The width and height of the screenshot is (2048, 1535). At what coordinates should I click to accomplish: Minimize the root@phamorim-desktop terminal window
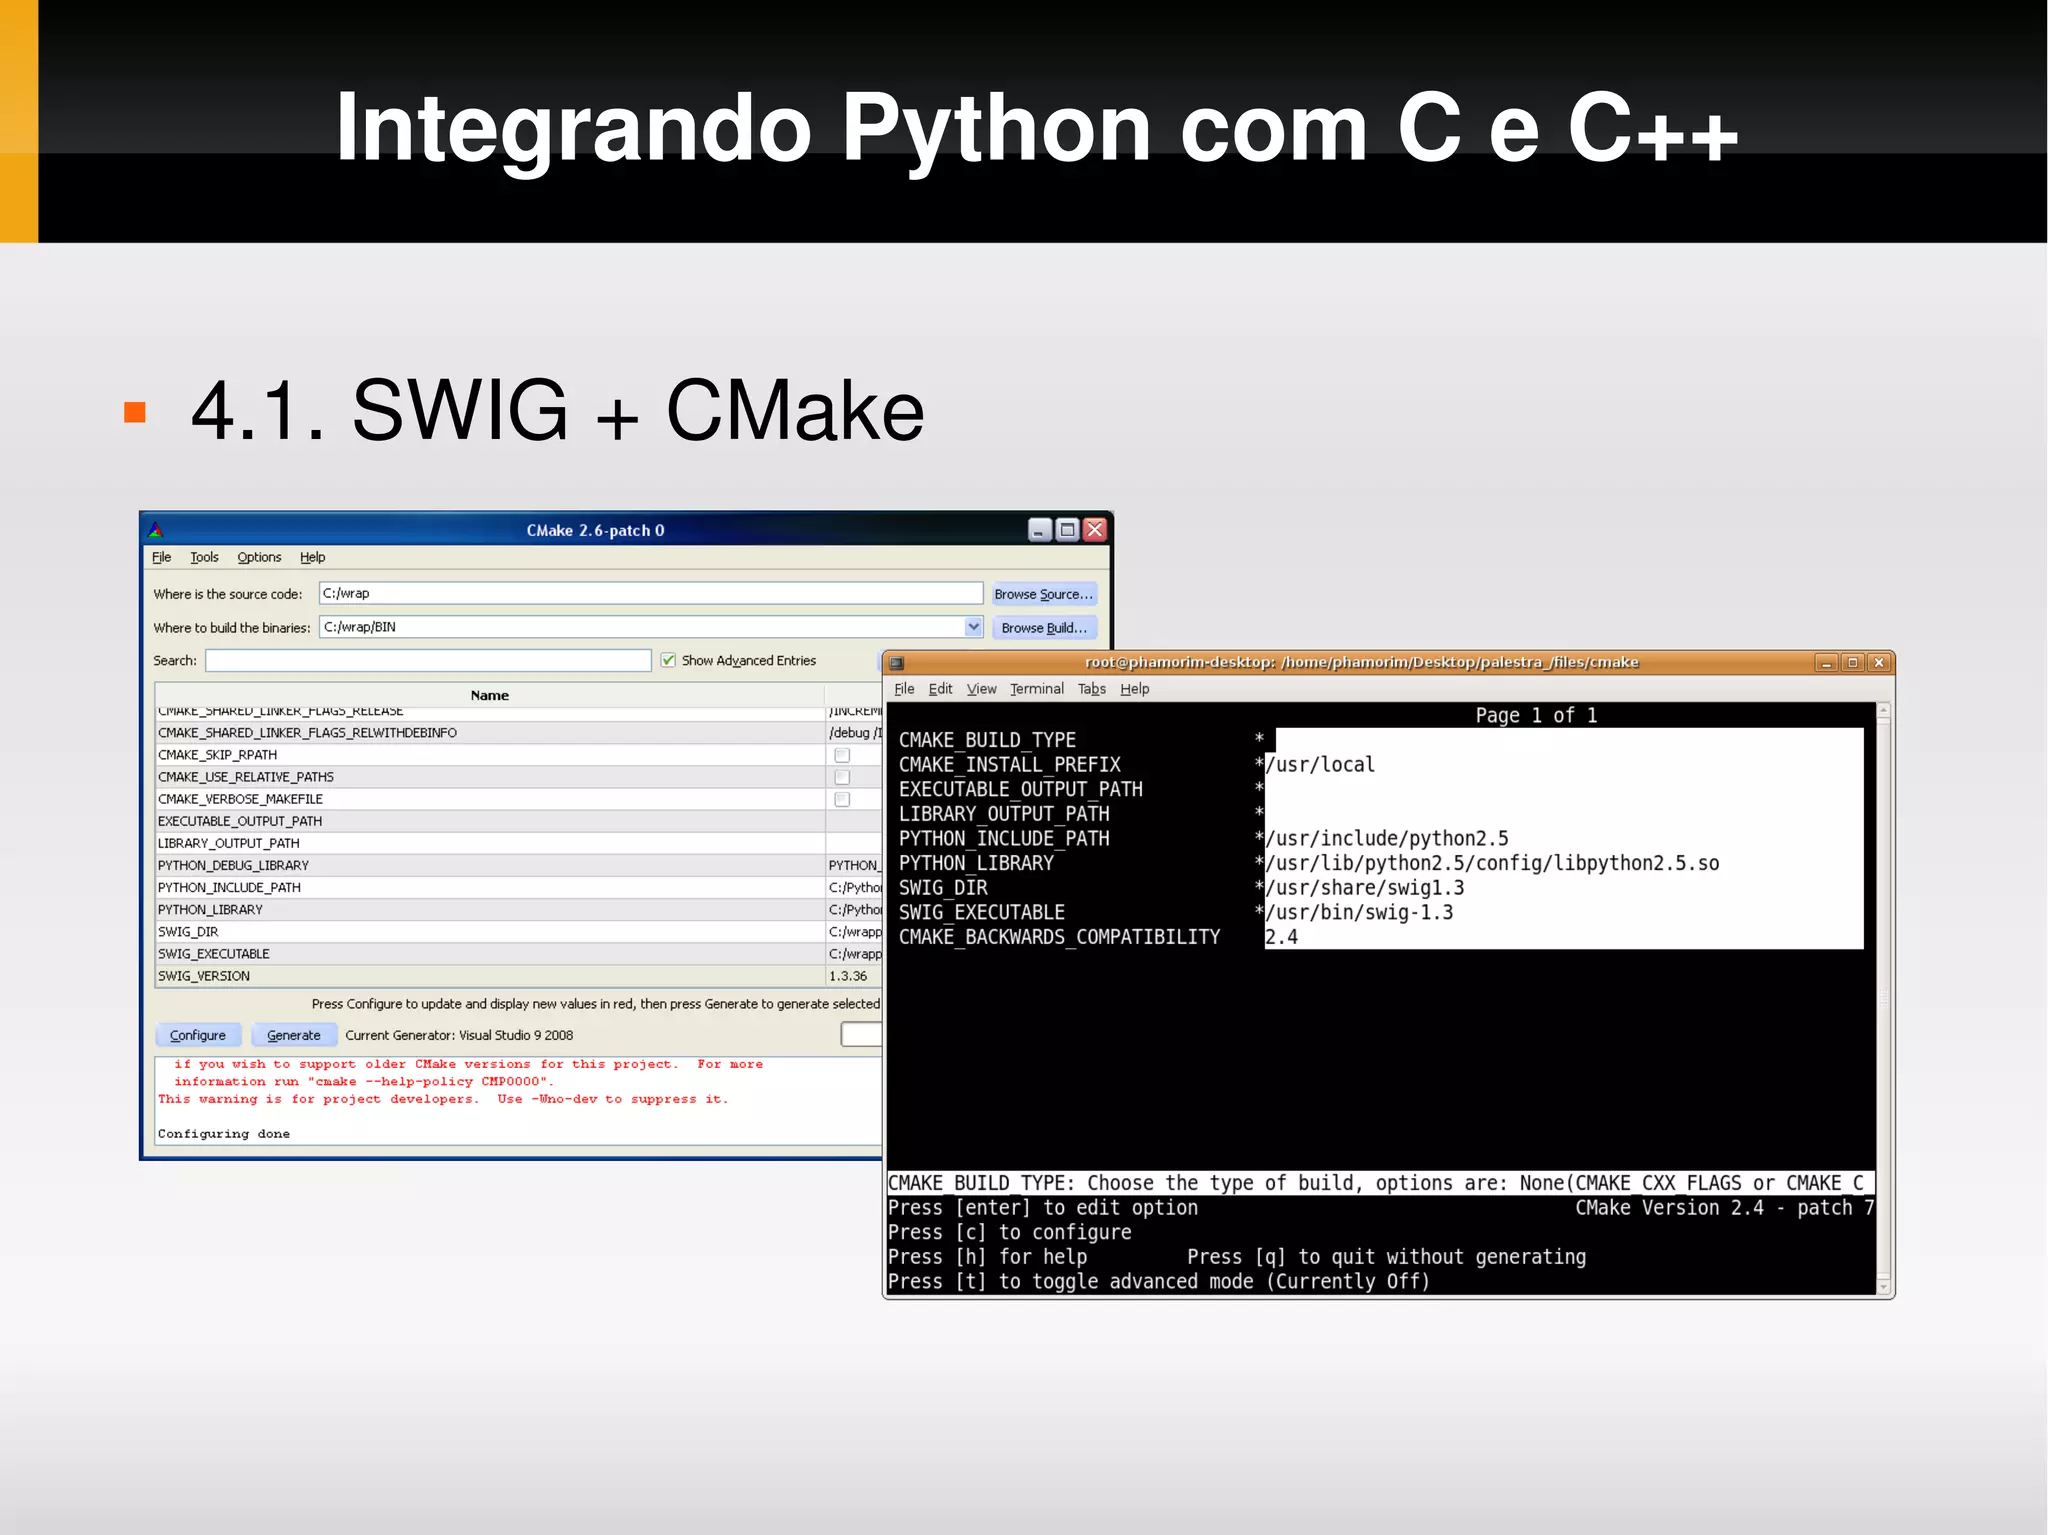click(x=1827, y=663)
